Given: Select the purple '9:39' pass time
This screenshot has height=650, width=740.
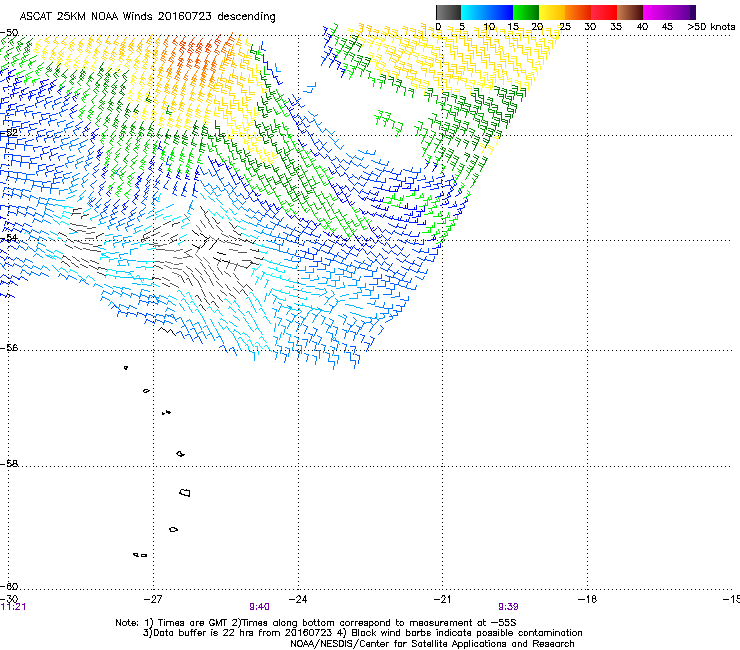Looking at the screenshot, I should [508, 607].
